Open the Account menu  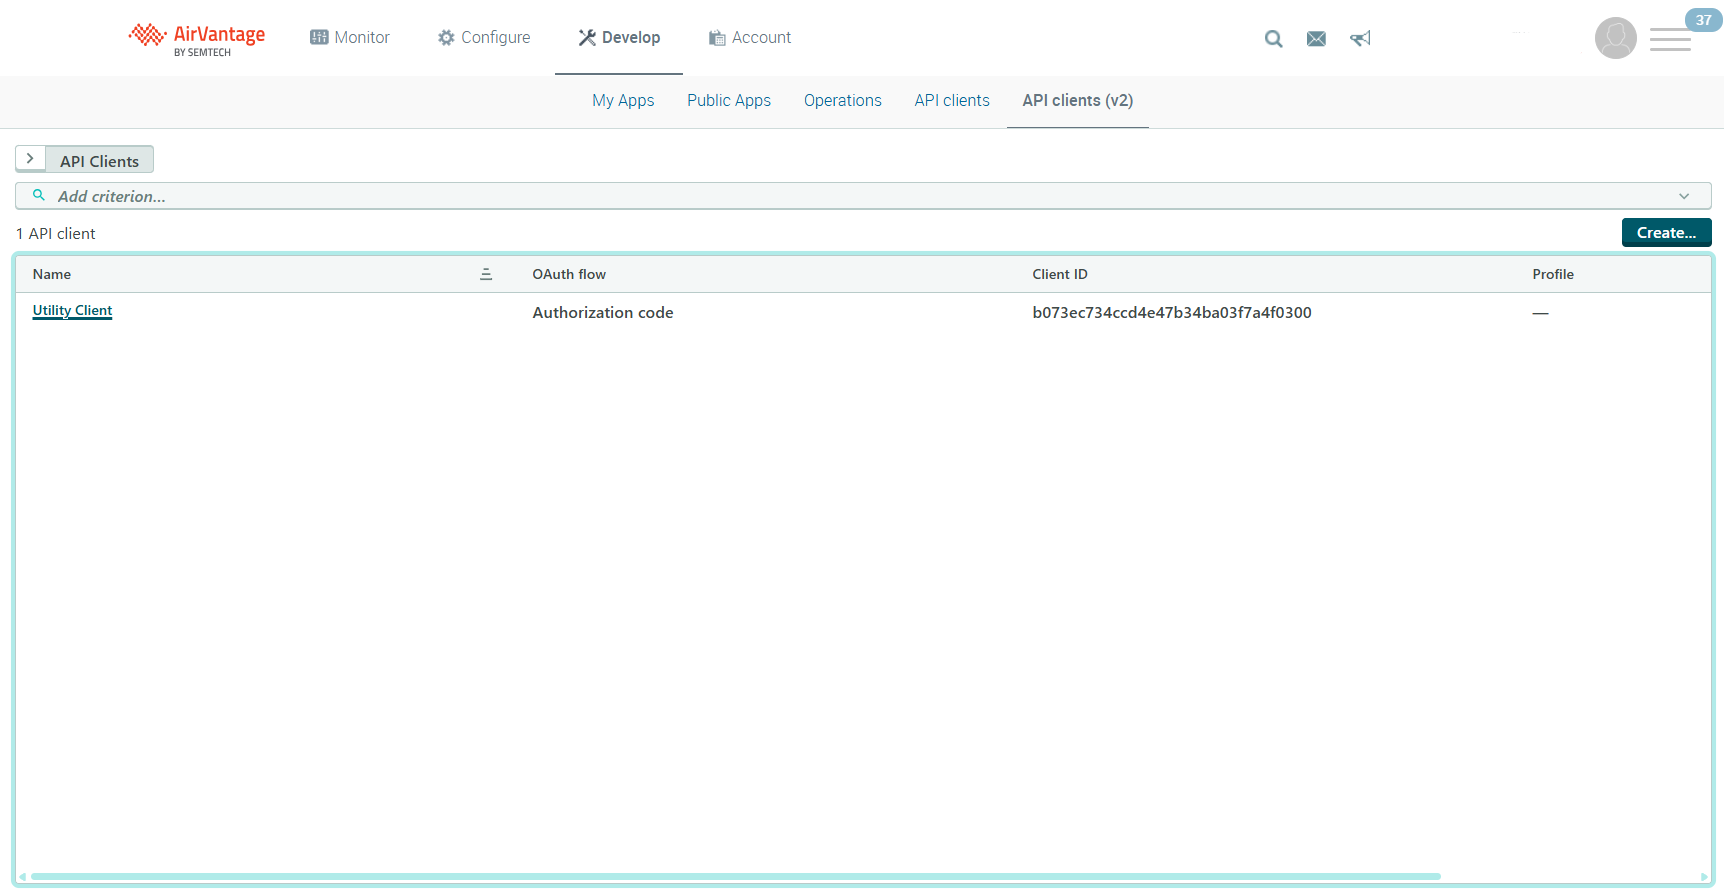tap(750, 38)
